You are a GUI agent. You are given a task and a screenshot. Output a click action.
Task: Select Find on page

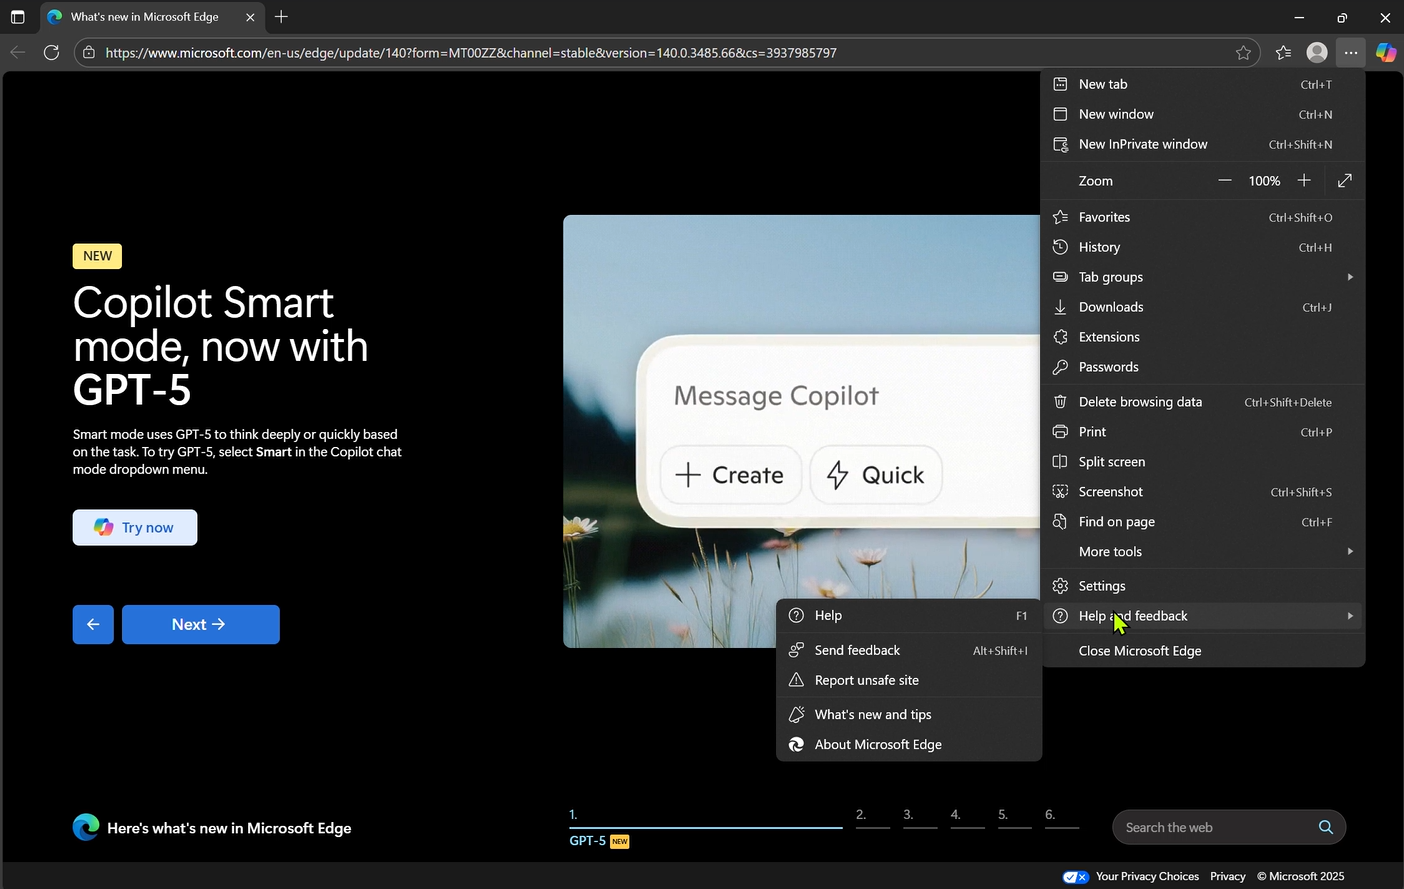(x=1202, y=522)
